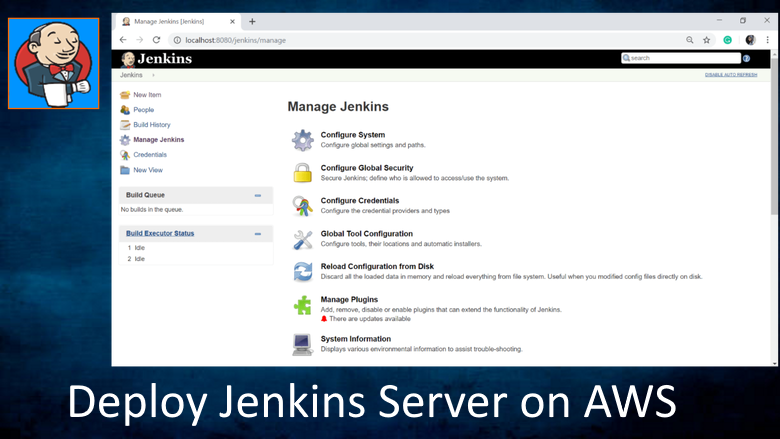Collapse the Build Queue panel
Image resolution: width=780 pixels, height=439 pixels.
(258, 195)
